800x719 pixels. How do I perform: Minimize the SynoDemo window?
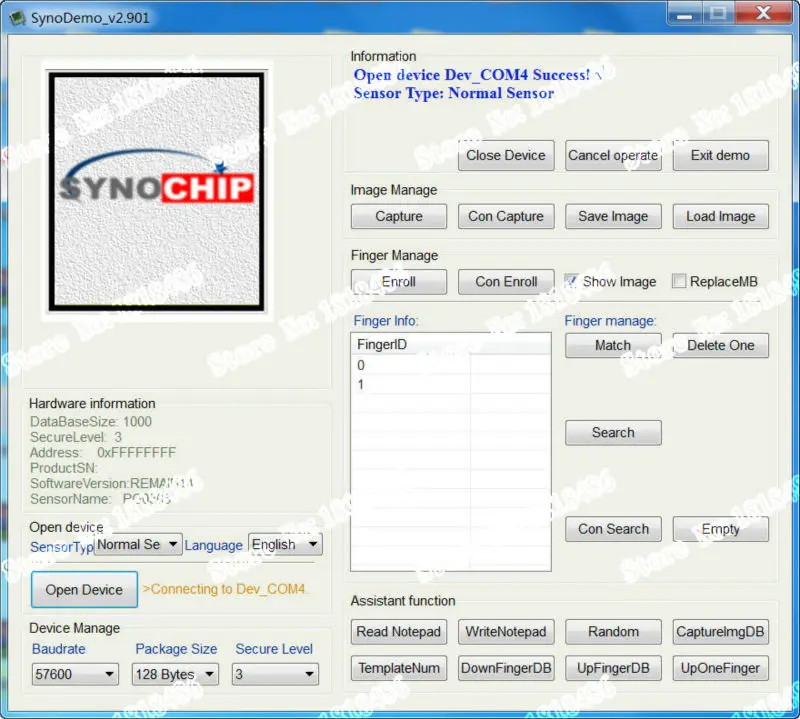(x=684, y=14)
